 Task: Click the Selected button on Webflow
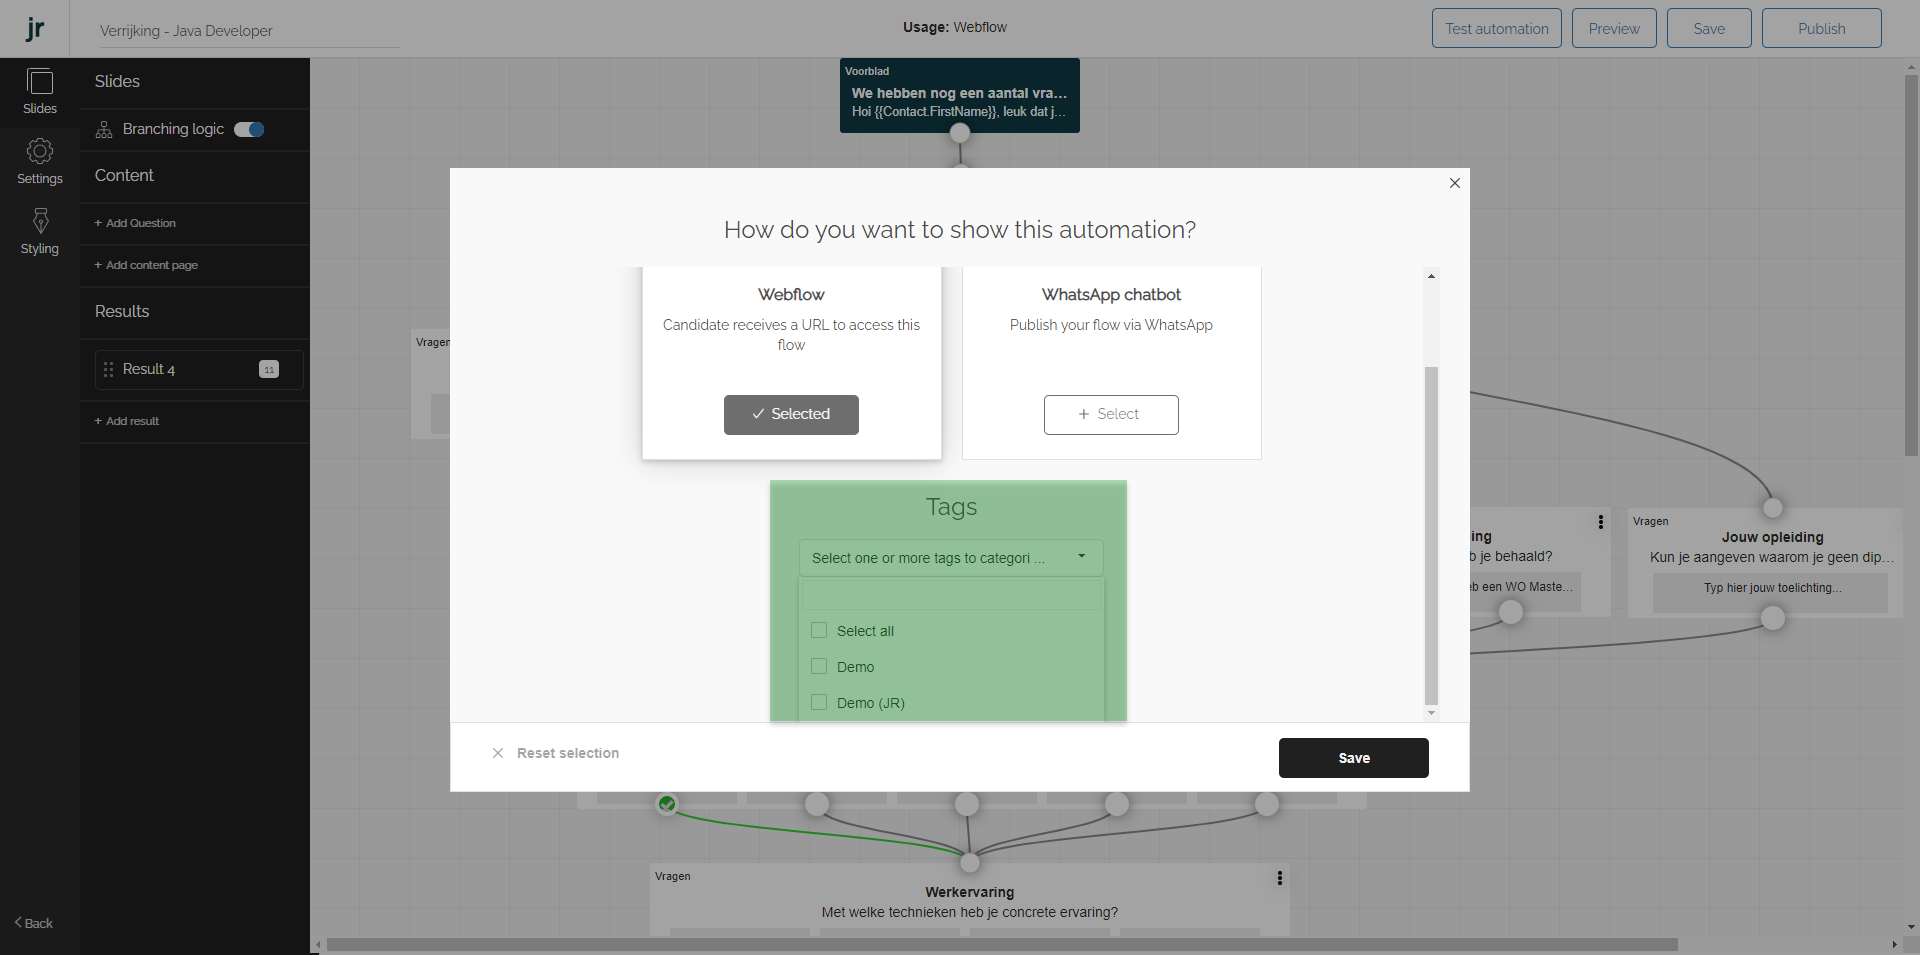tap(791, 415)
